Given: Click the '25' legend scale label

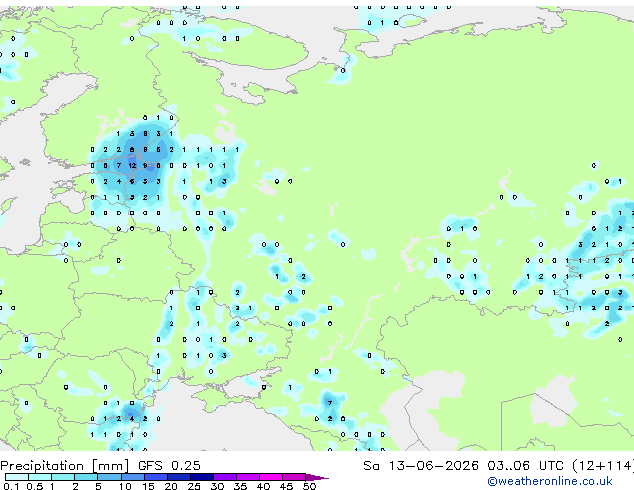Looking at the screenshot, I should (194, 486).
